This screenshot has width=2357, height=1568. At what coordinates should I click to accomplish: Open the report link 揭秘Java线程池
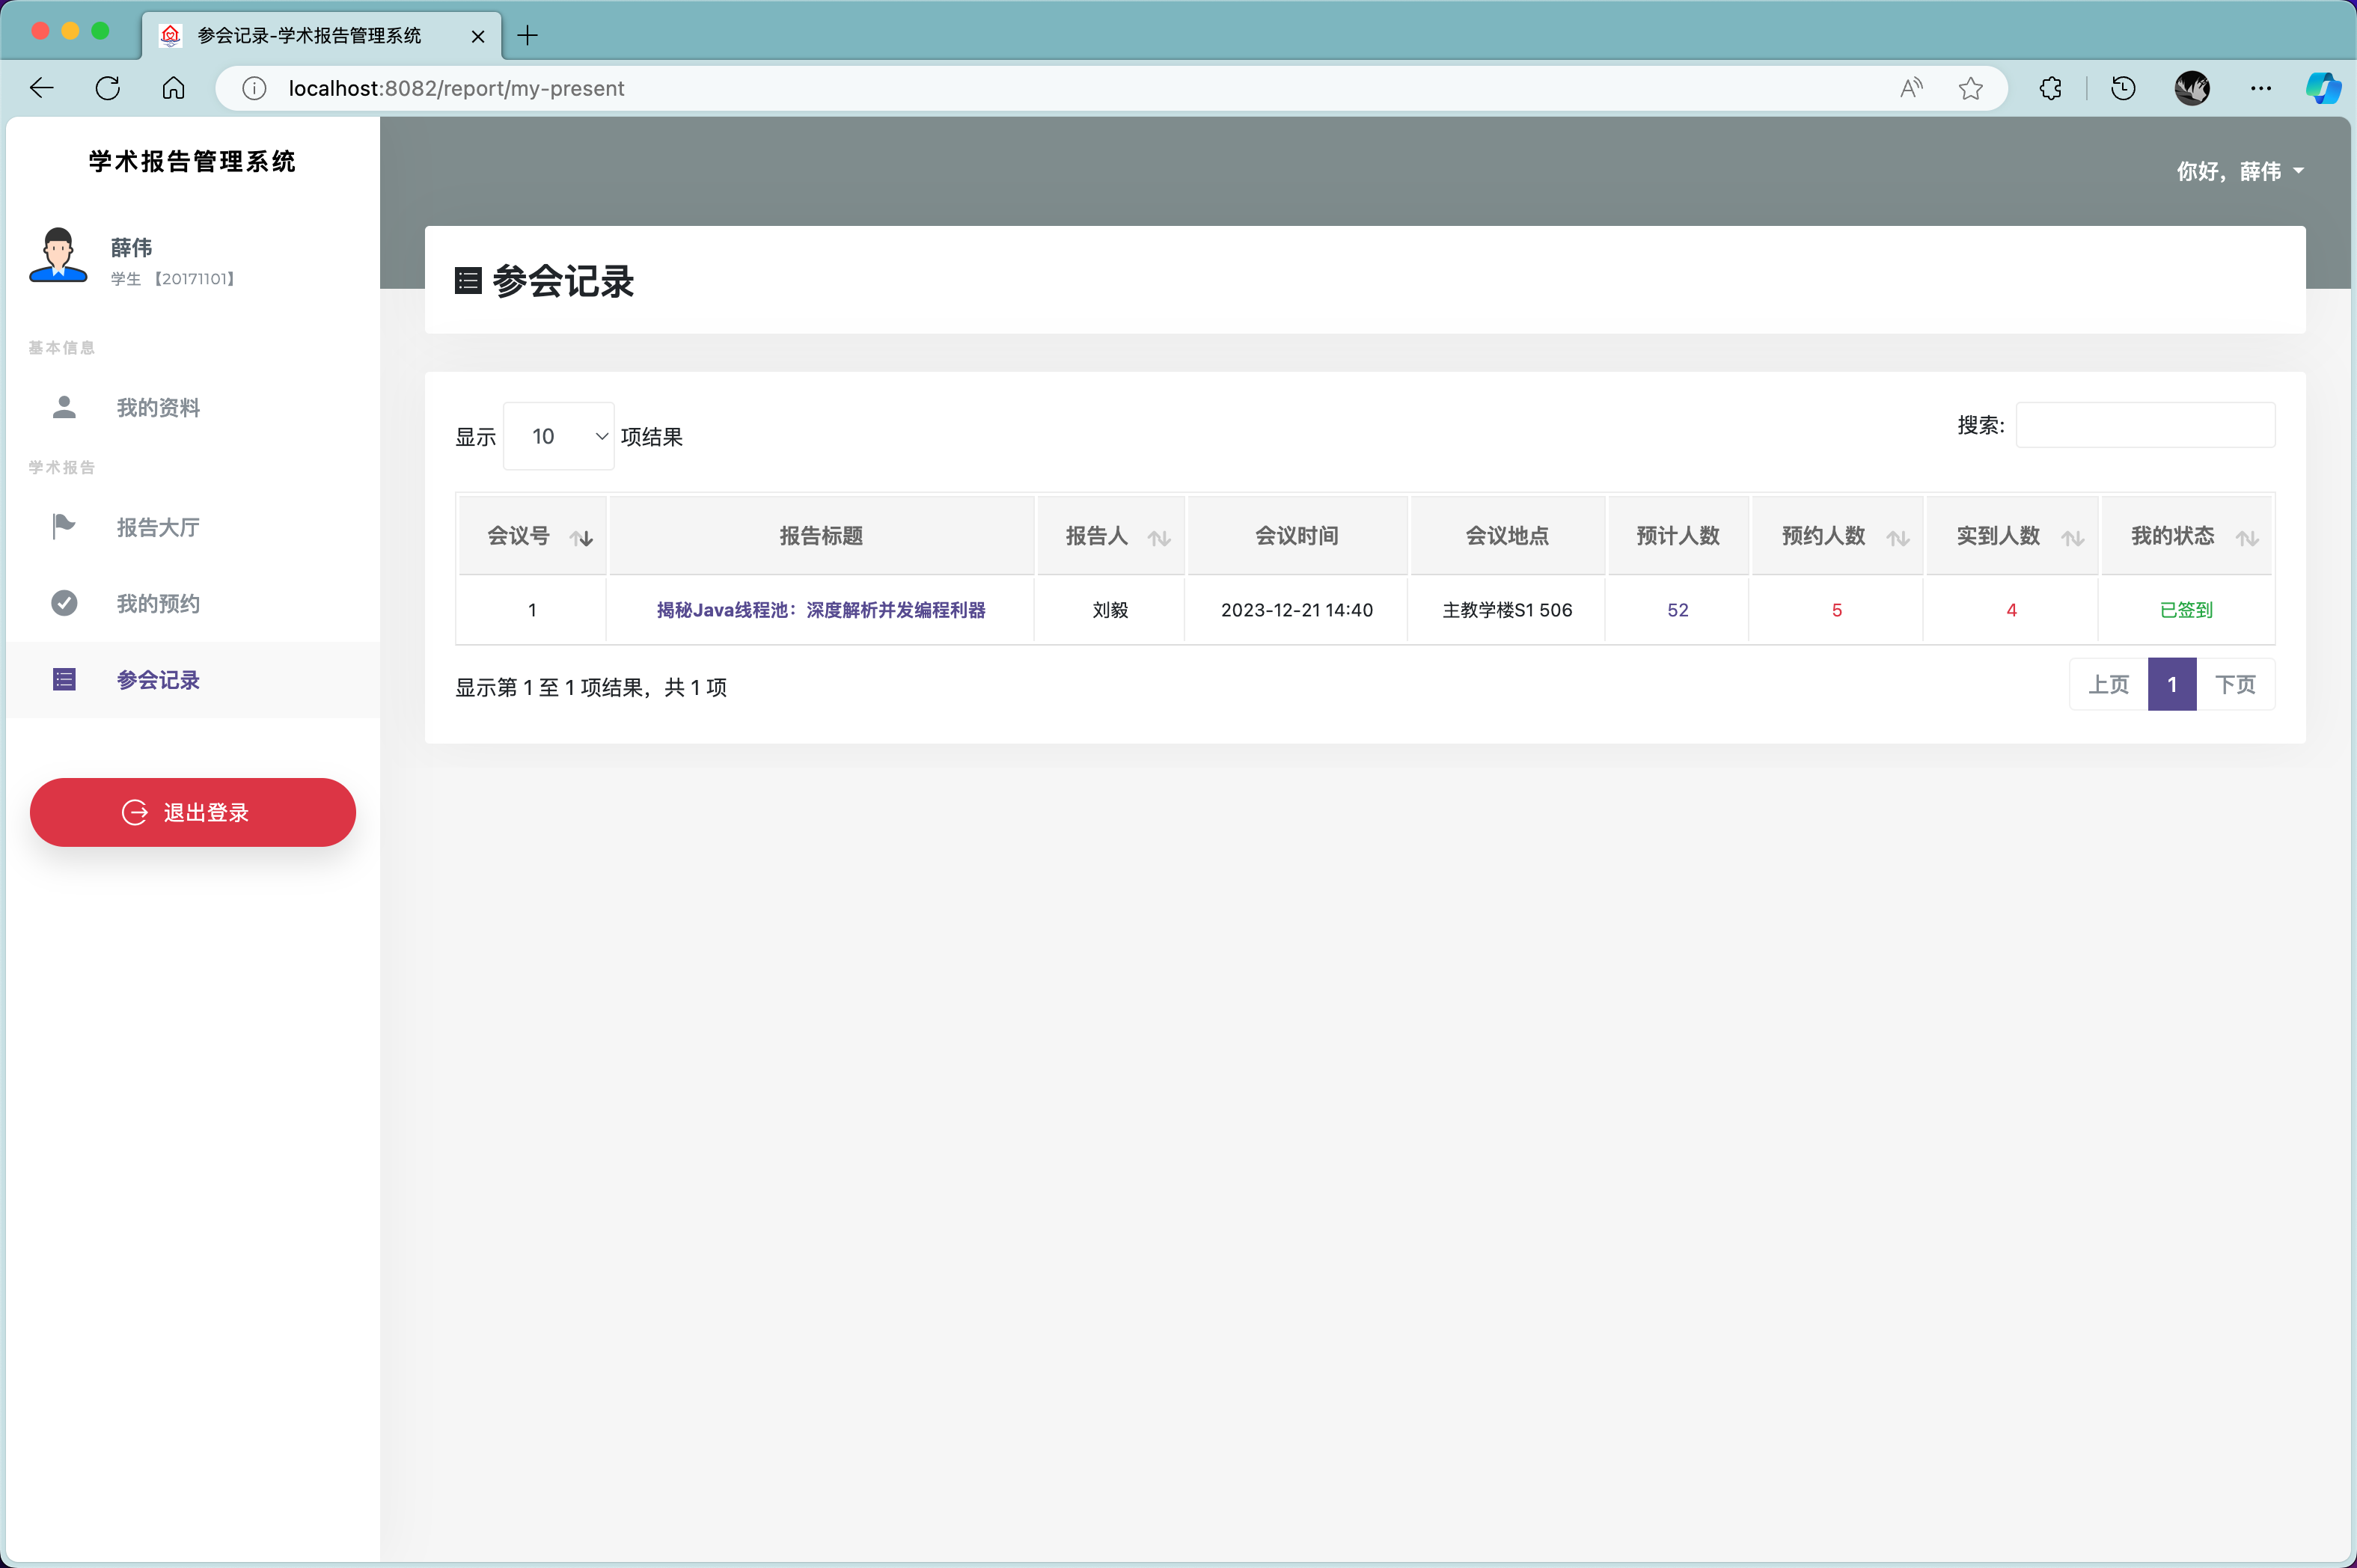(820, 610)
